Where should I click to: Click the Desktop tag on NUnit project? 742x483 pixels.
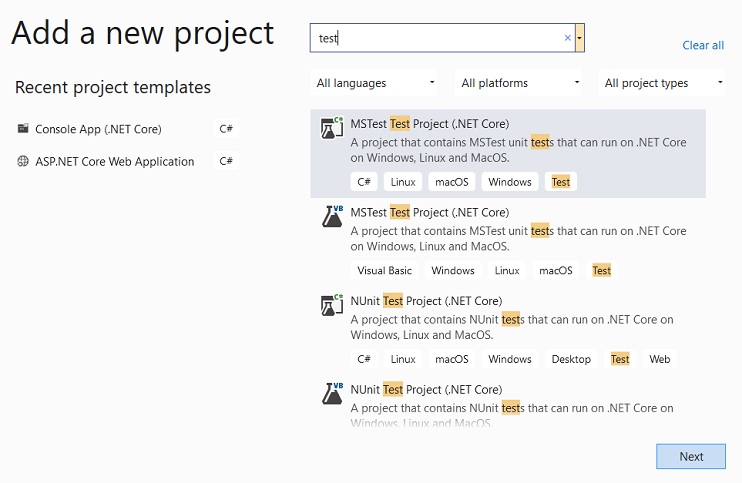(571, 359)
